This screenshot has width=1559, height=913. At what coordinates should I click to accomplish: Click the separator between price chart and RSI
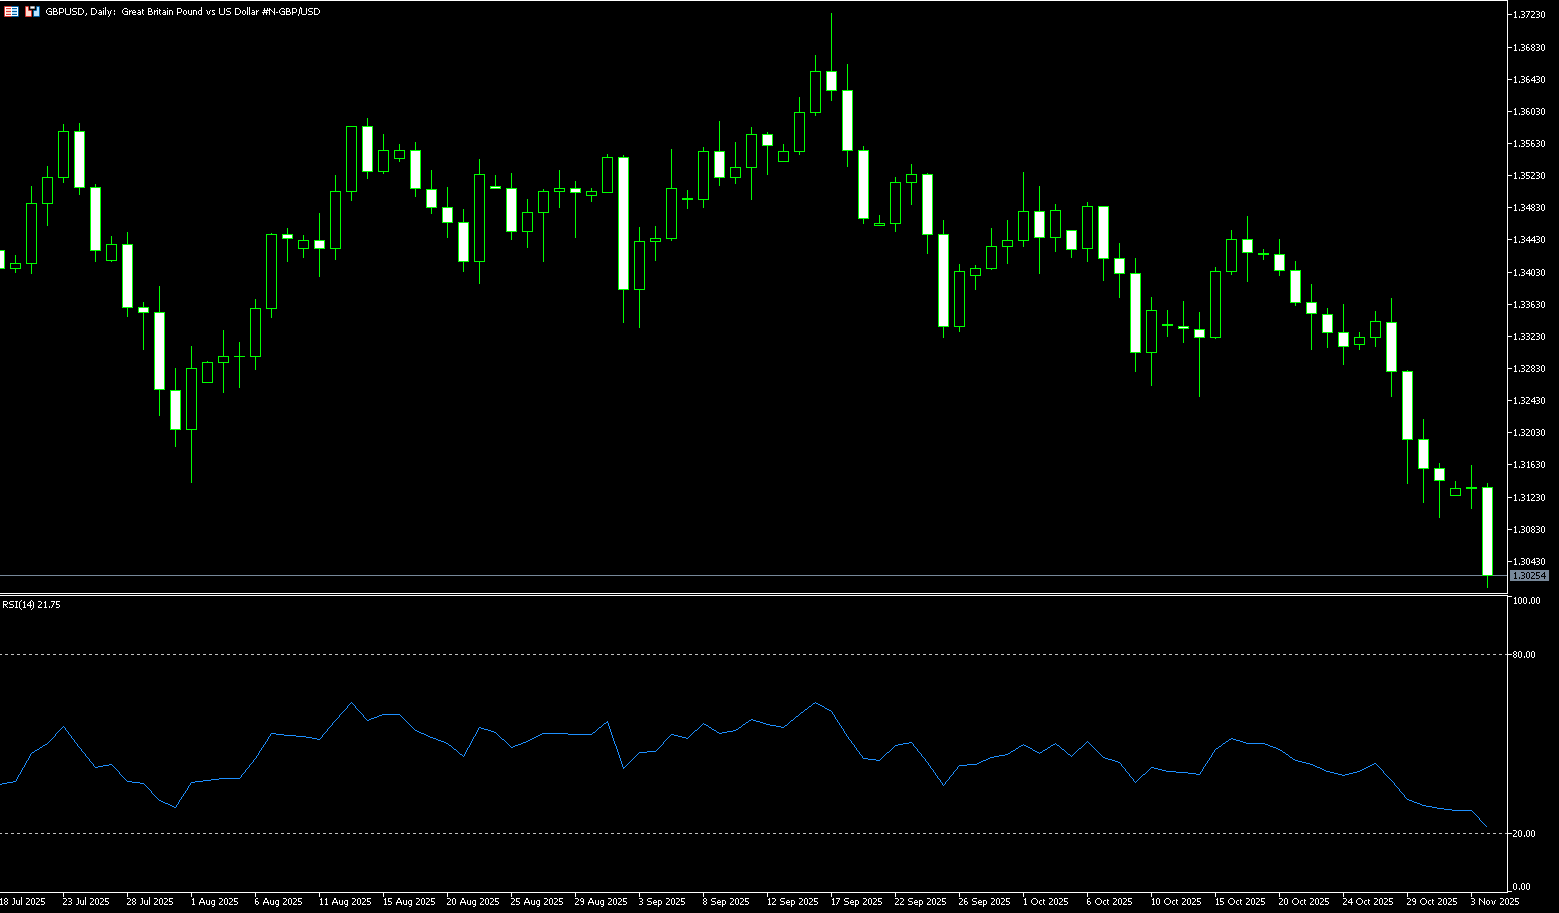tap(750, 595)
